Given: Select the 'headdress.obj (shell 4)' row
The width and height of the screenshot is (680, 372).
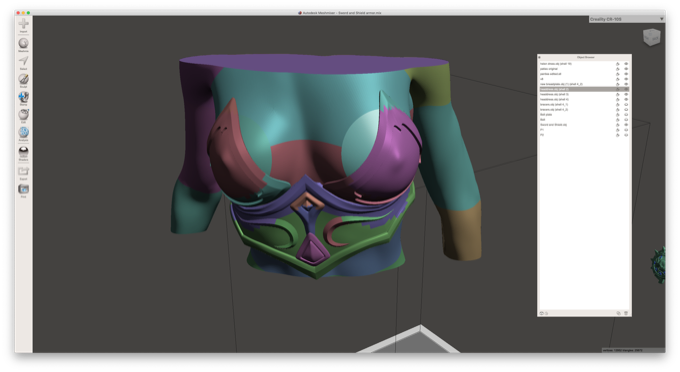Looking at the screenshot, I should coord(584,99).
